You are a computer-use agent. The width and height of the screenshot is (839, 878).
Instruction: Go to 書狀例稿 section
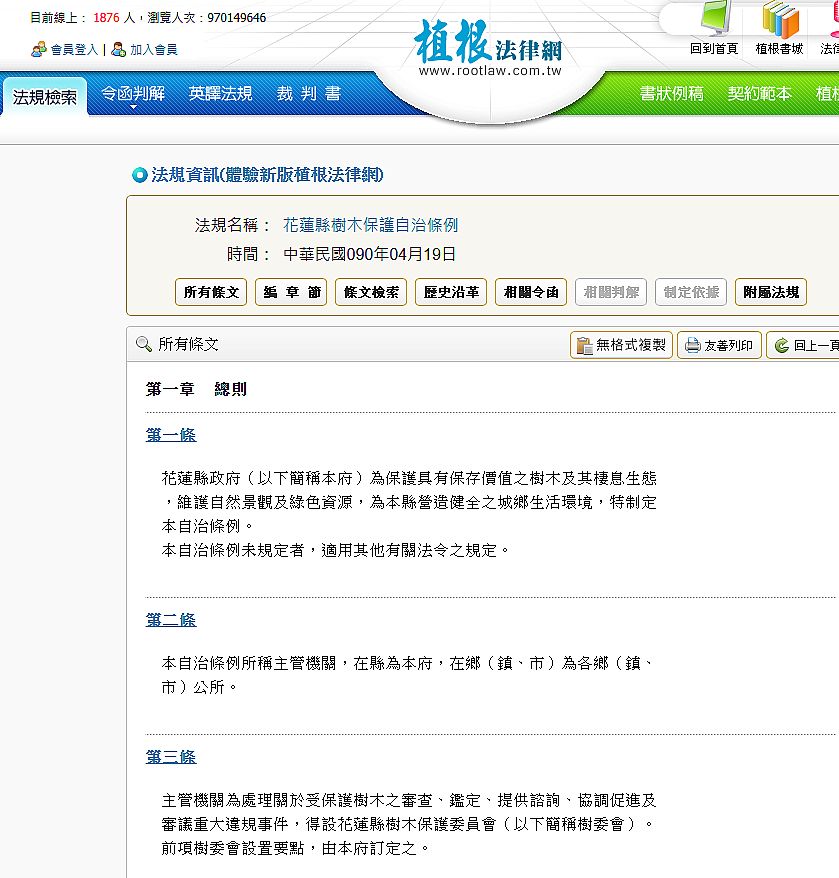click(671, 93)
